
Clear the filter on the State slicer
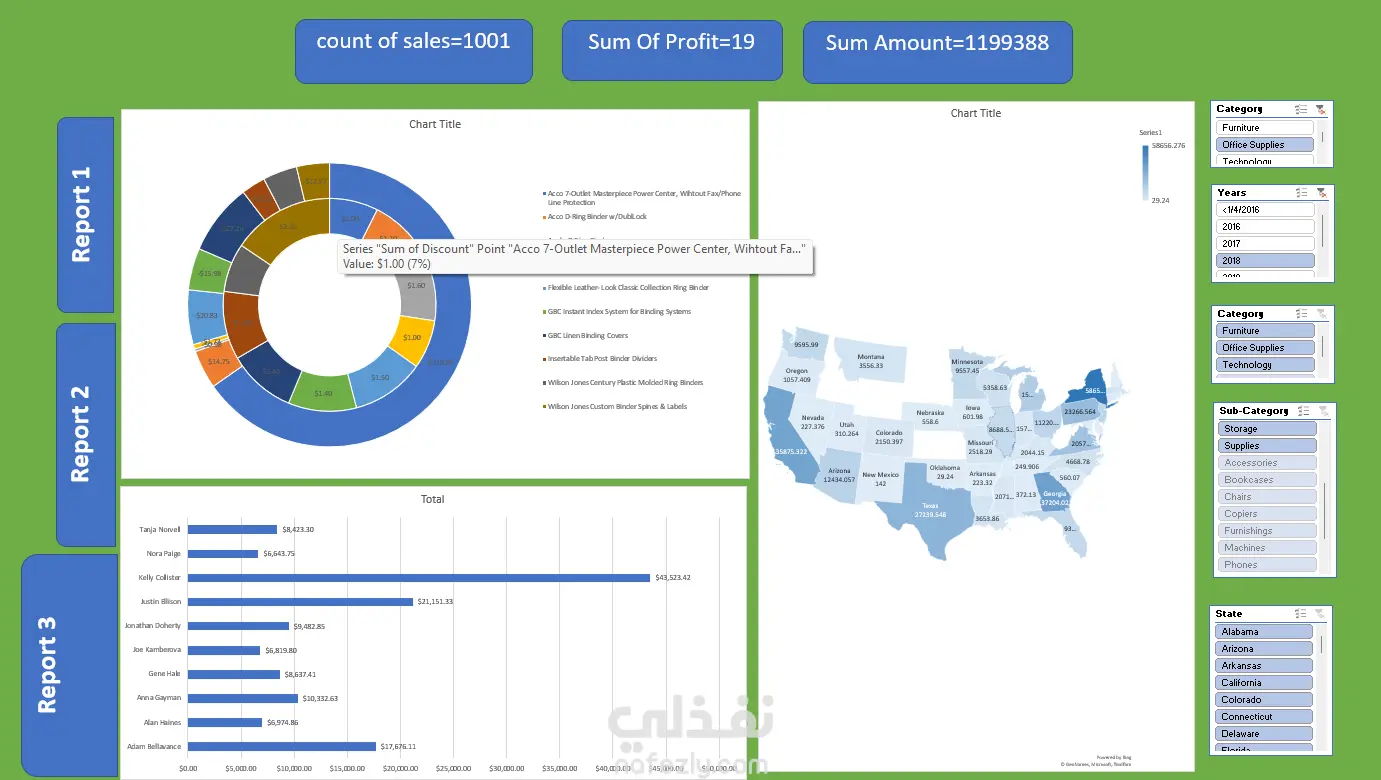click(1320, 614)
